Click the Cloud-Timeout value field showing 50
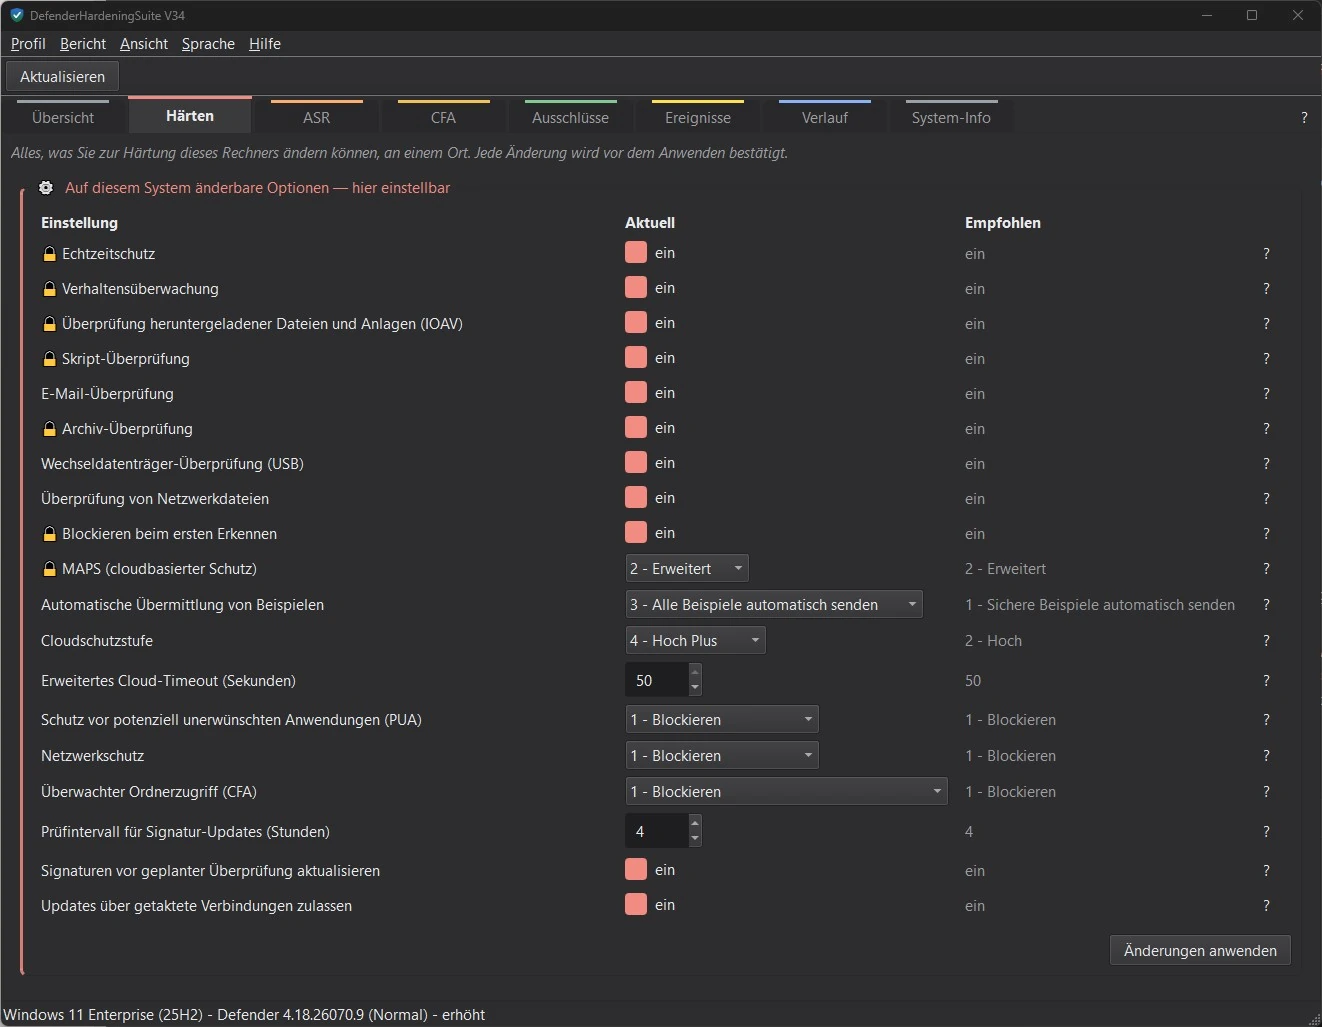The image size is (1322, 1027). click(657, 681)
